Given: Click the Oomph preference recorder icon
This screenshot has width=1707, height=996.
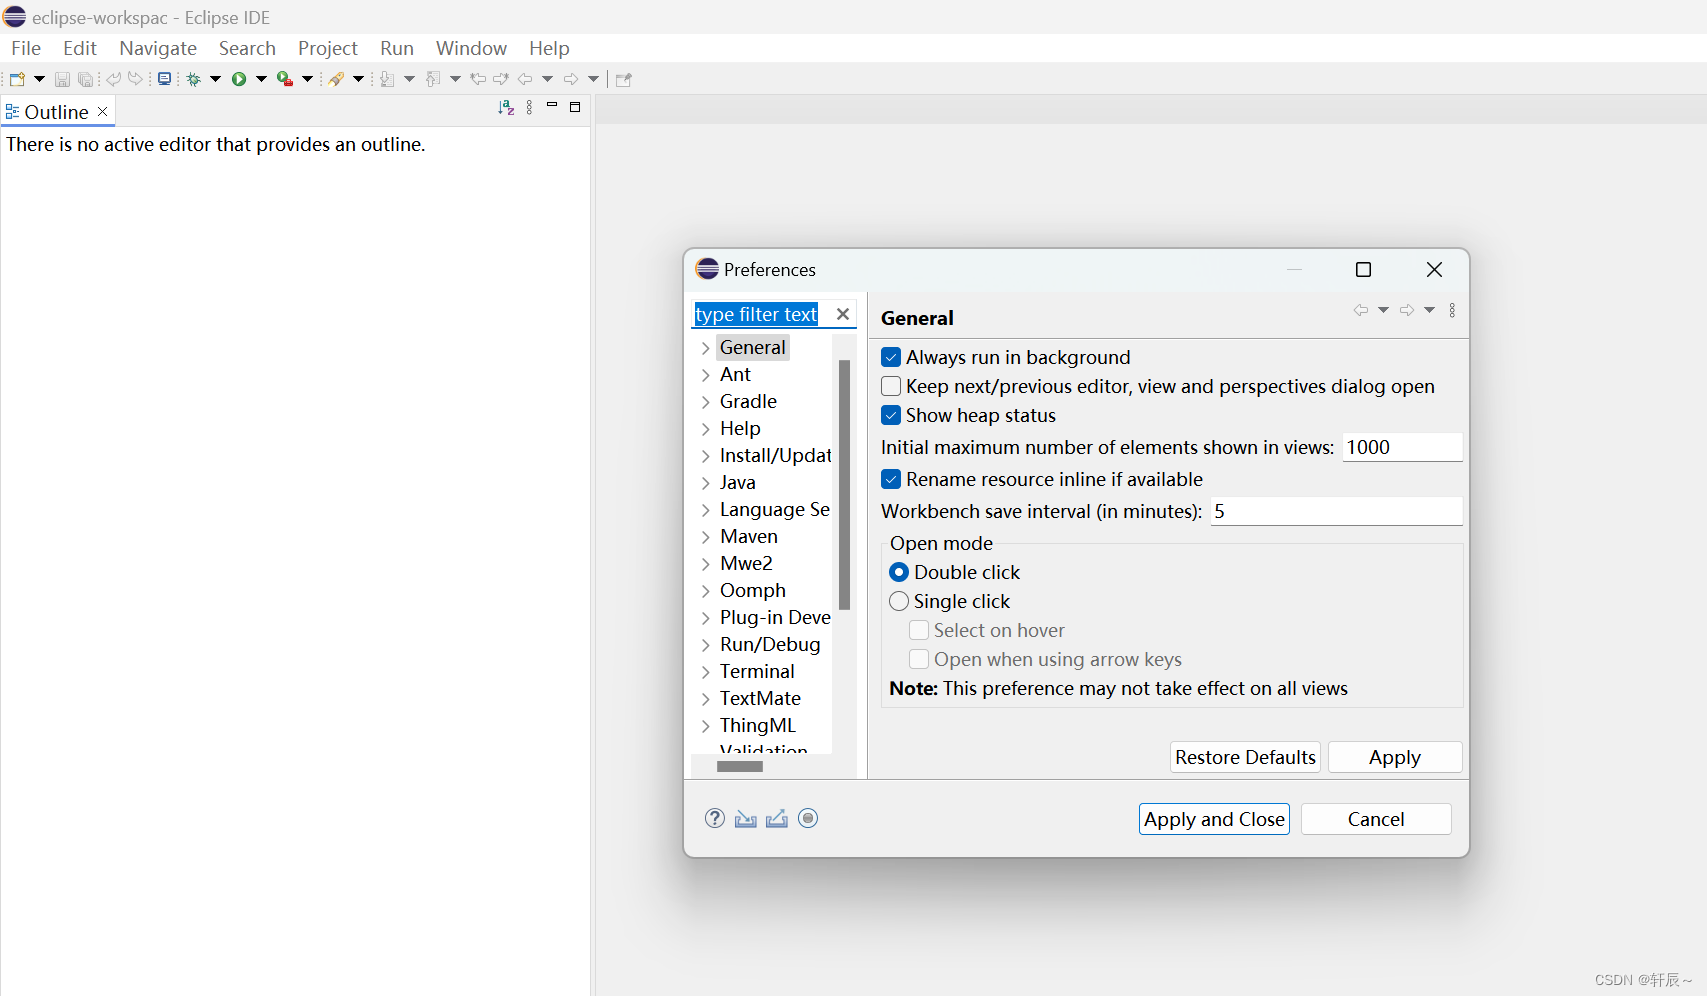Looking at the screenshot, I should click(808, 818).
